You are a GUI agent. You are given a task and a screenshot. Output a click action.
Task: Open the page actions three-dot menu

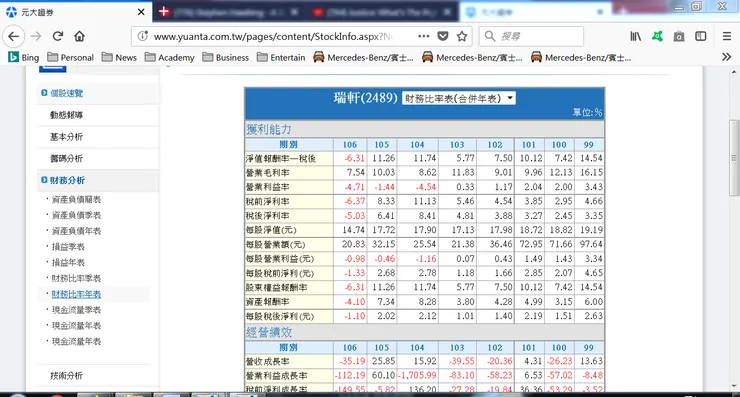[423, 36]
